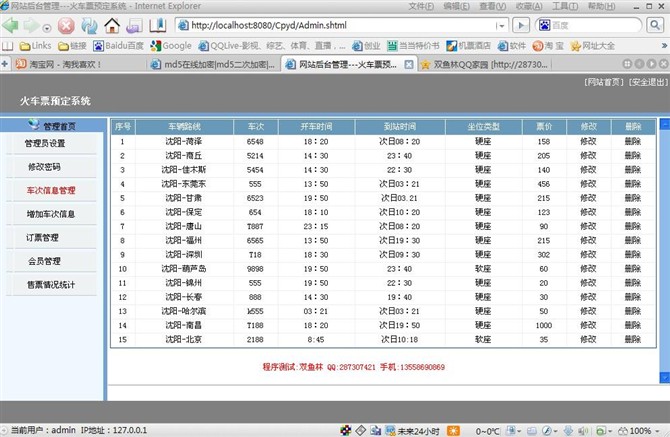
Task: Click 修改 for the 沈阳-福州 row
Action: click(588, 240)
